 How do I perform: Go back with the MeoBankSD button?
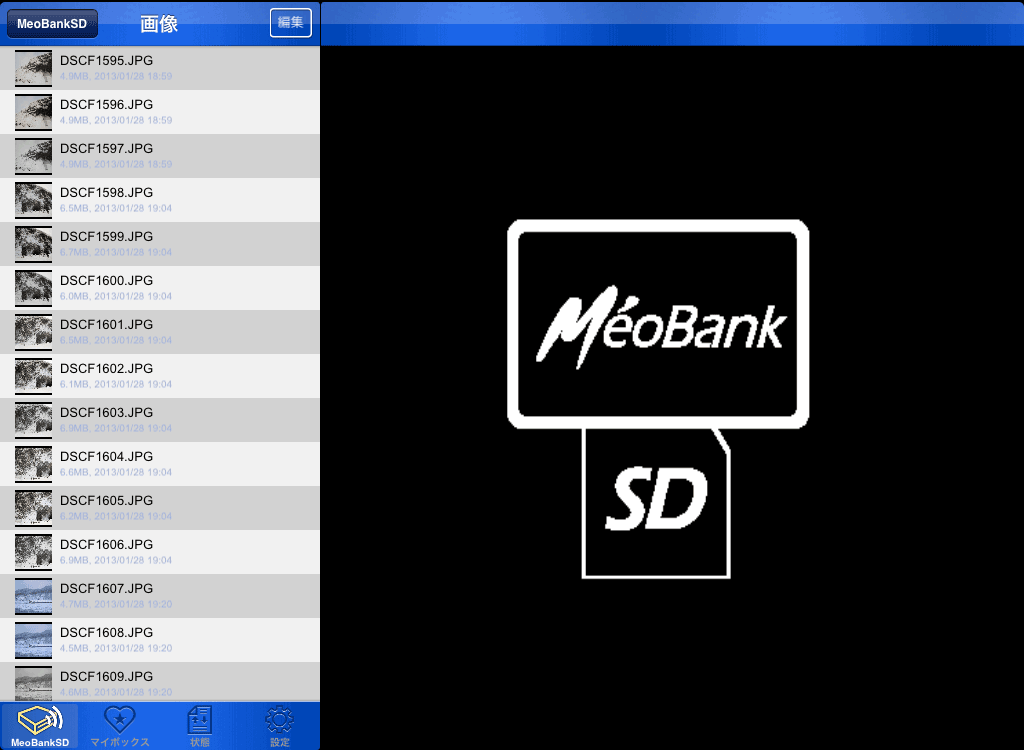point(52,24)
